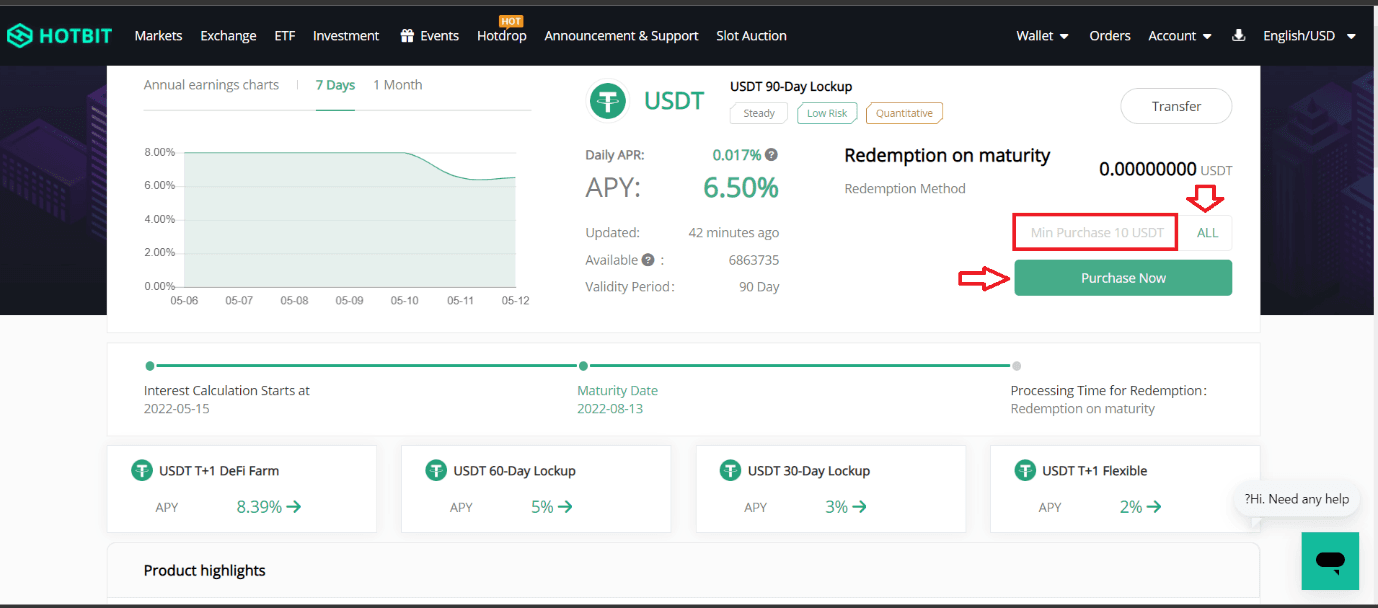The image size is (1378, 608).
Task: Click the Purchase Now button
Action: (x=1123, y=278)
